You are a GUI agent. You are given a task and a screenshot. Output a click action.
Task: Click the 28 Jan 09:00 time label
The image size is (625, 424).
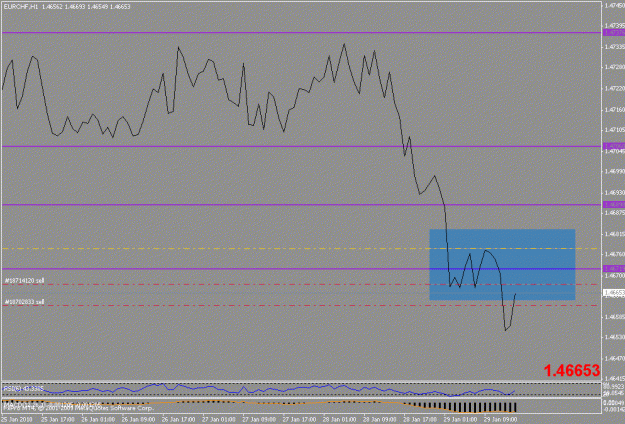pos(380,420)
